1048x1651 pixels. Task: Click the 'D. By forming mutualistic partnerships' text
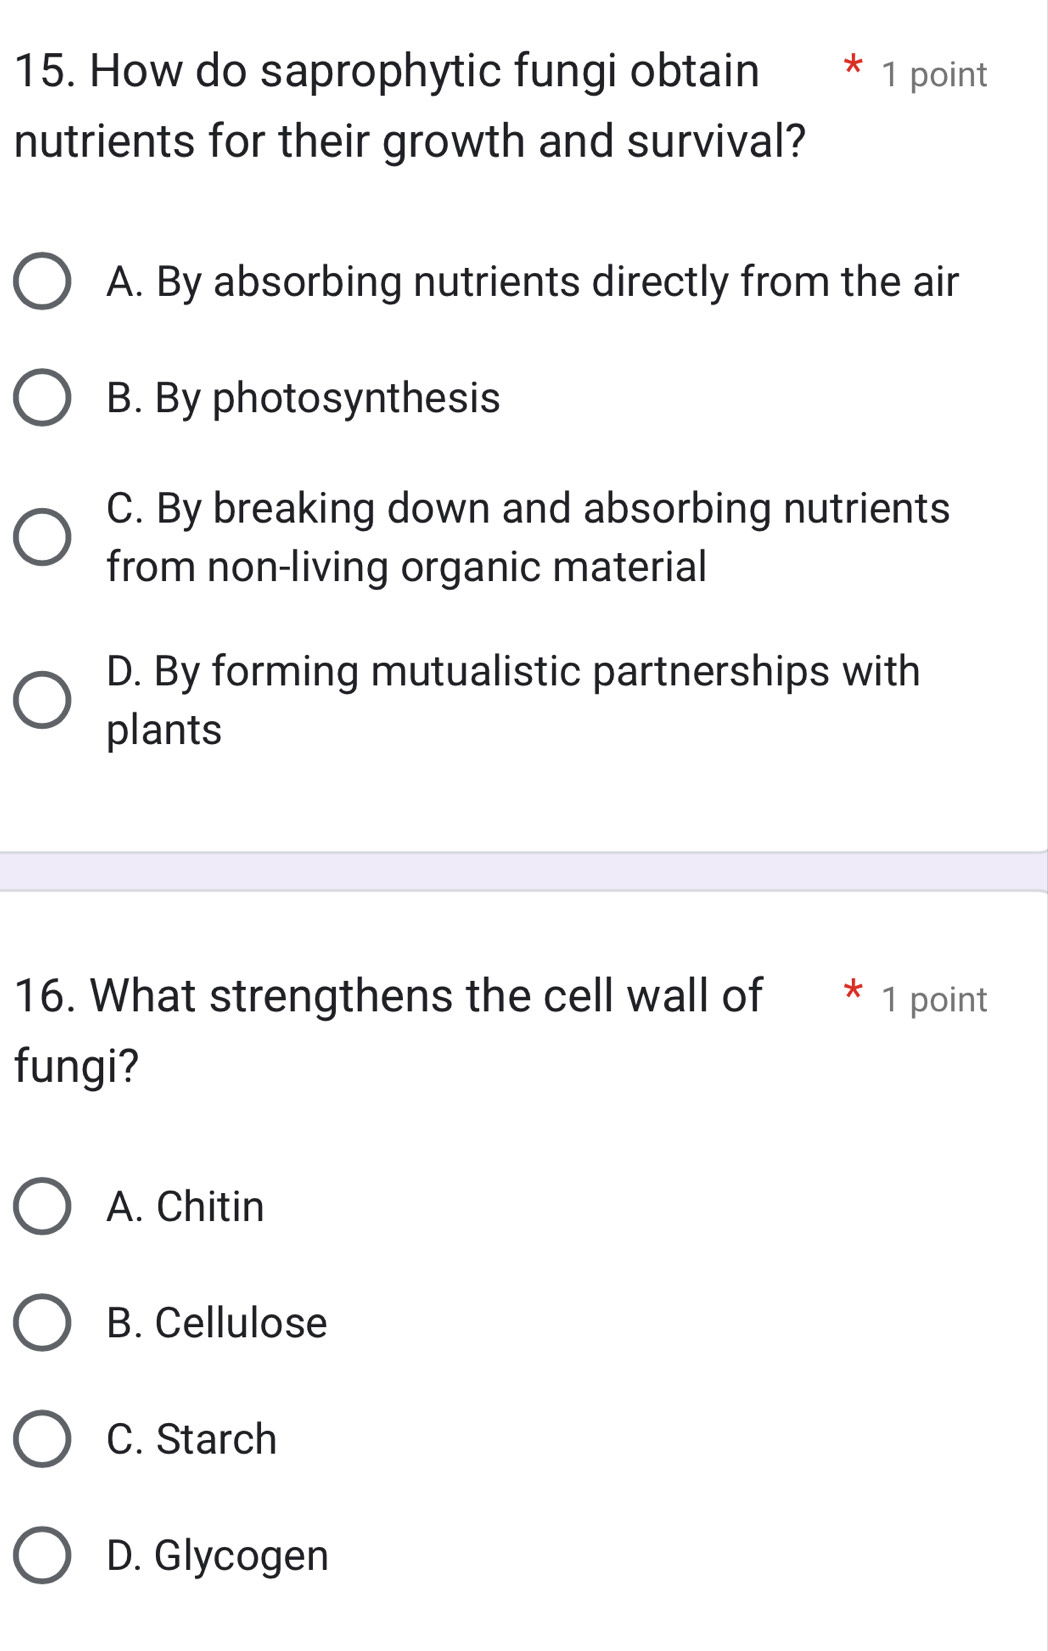[x=513, y=671]
